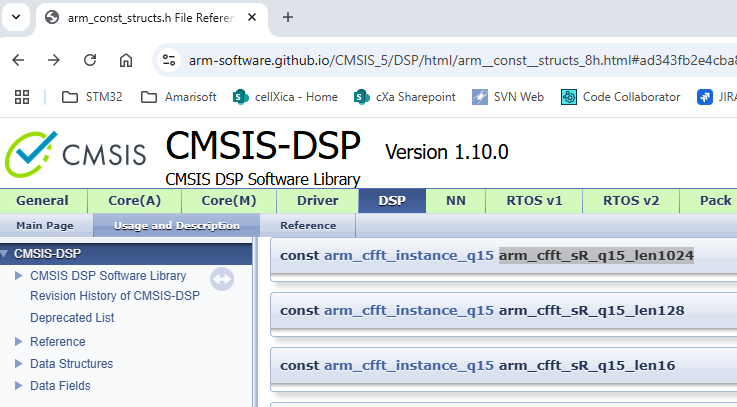This screenshot has width=737, height=407.
Task: Open Code Collaborator bookmark
Action: click(x=620, y=97)
